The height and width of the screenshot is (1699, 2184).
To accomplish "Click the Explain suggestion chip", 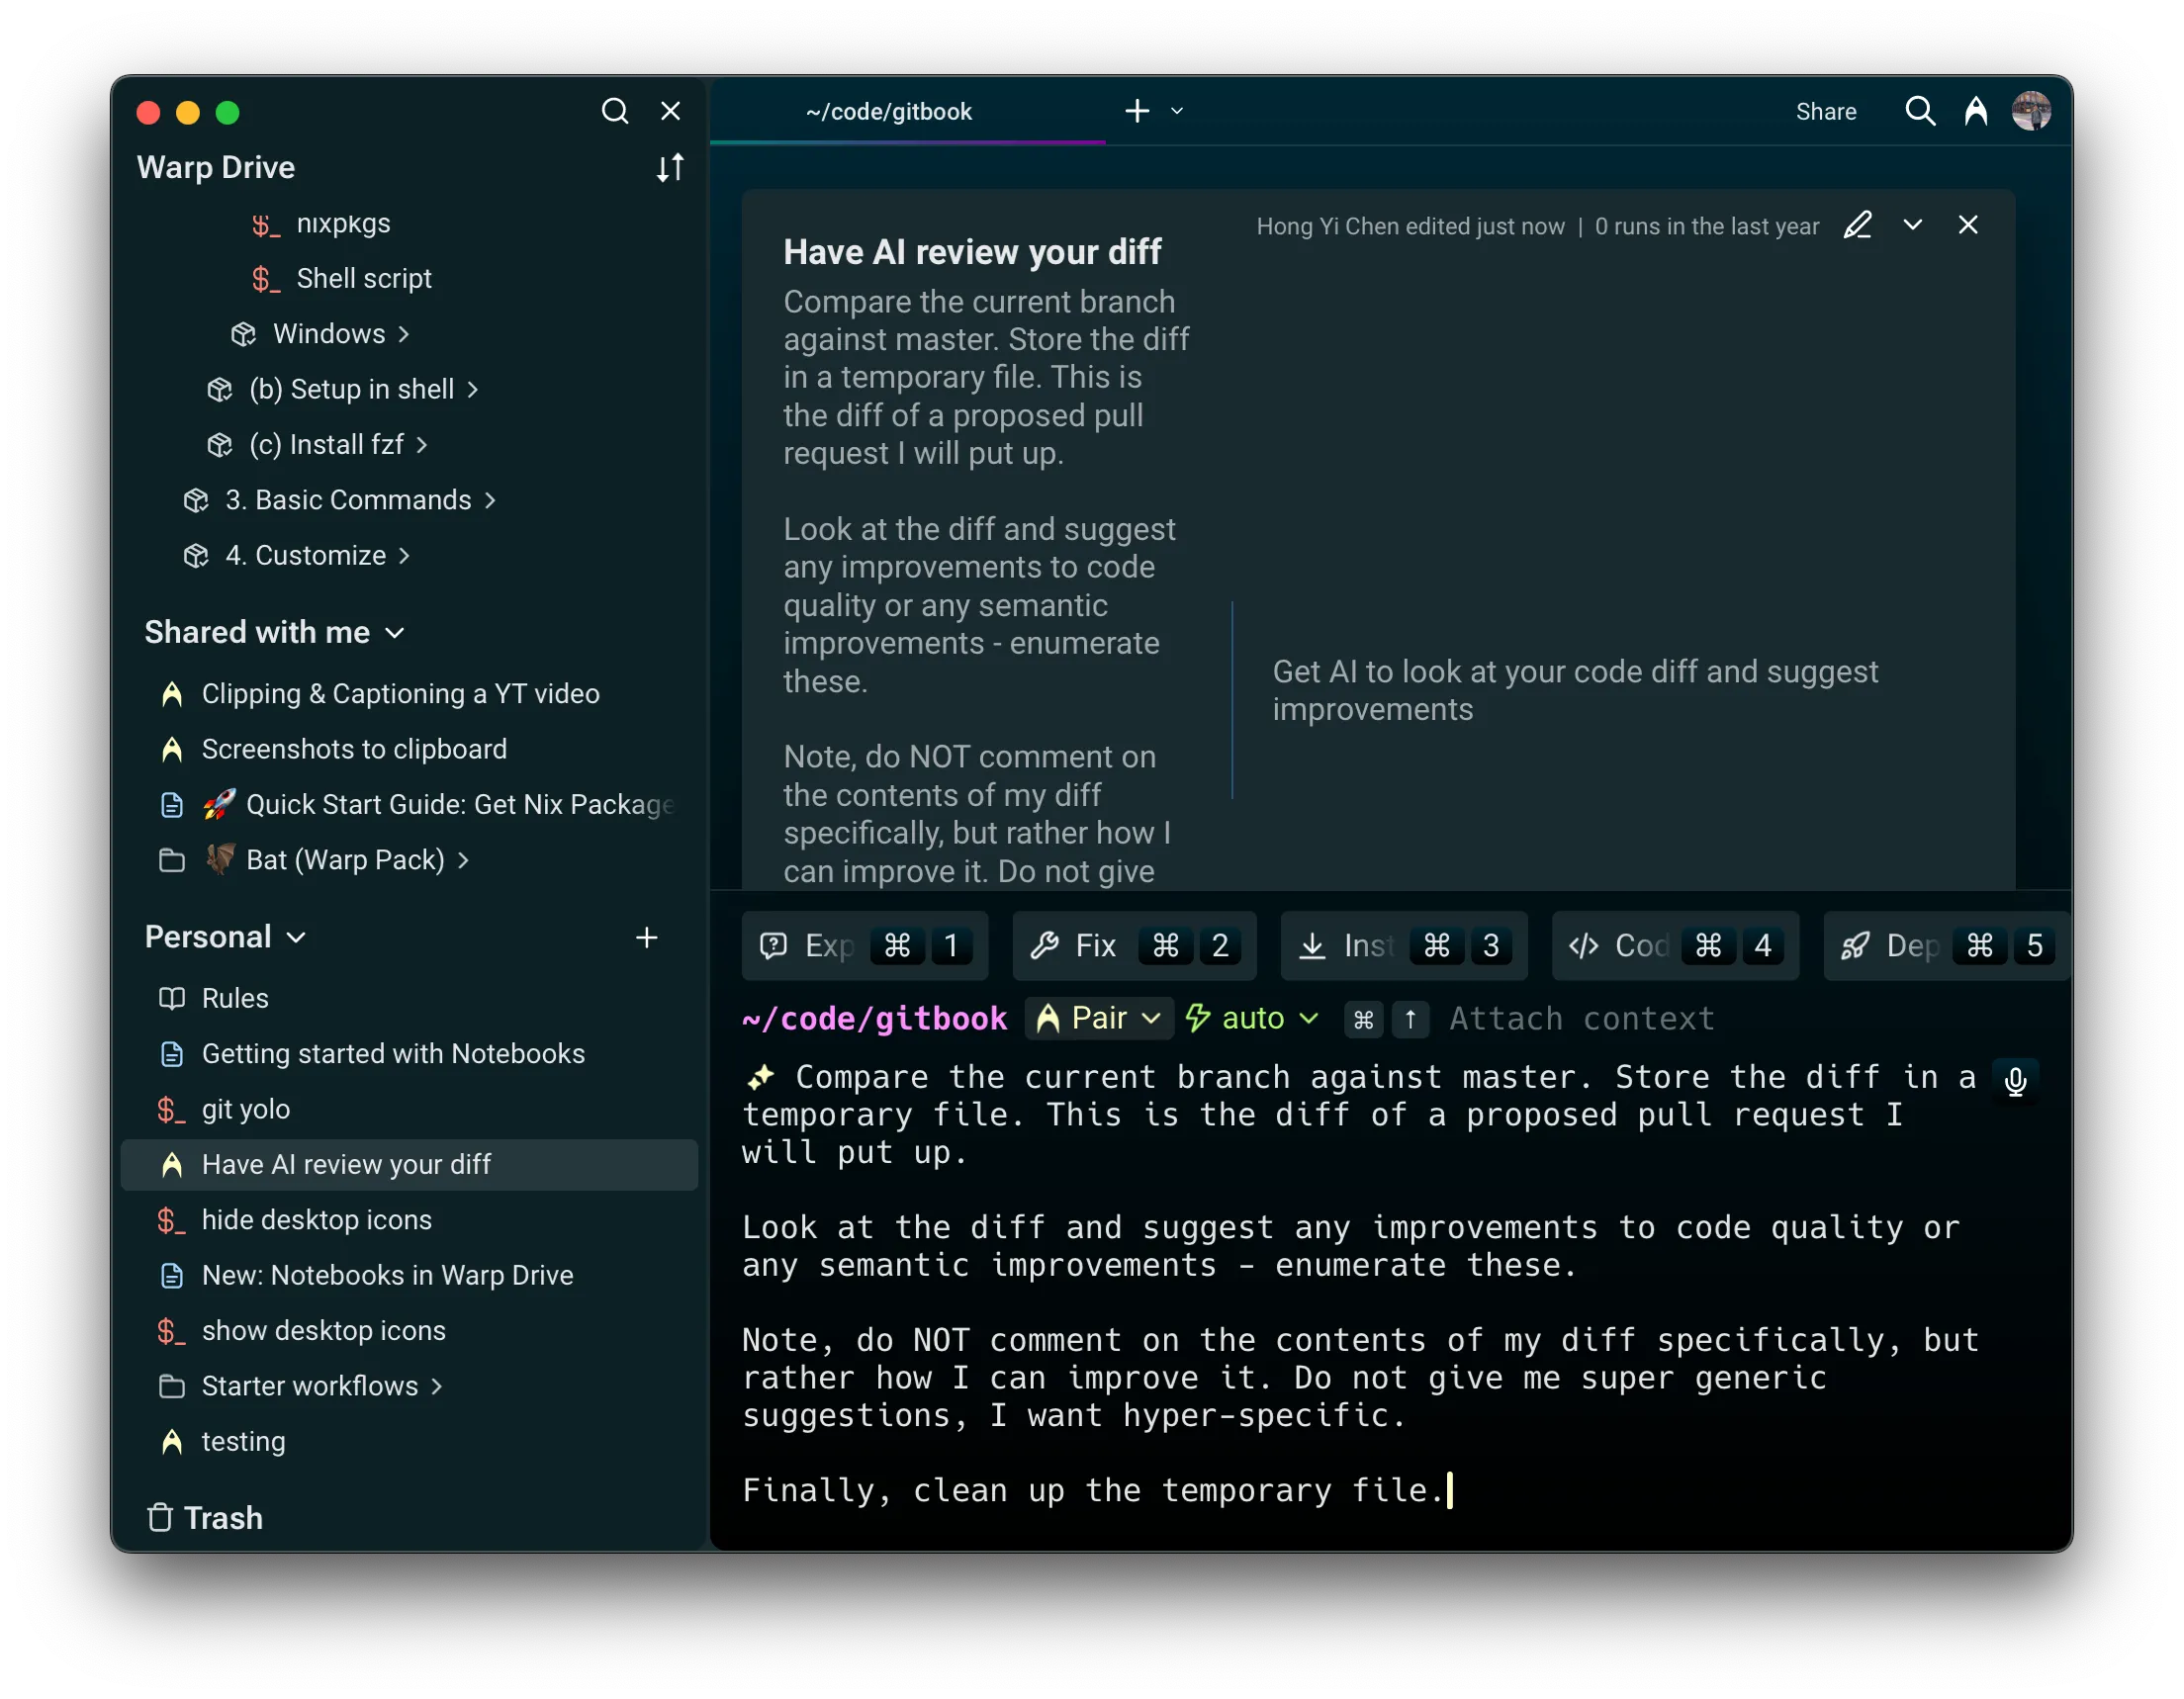I will [865, 946].
